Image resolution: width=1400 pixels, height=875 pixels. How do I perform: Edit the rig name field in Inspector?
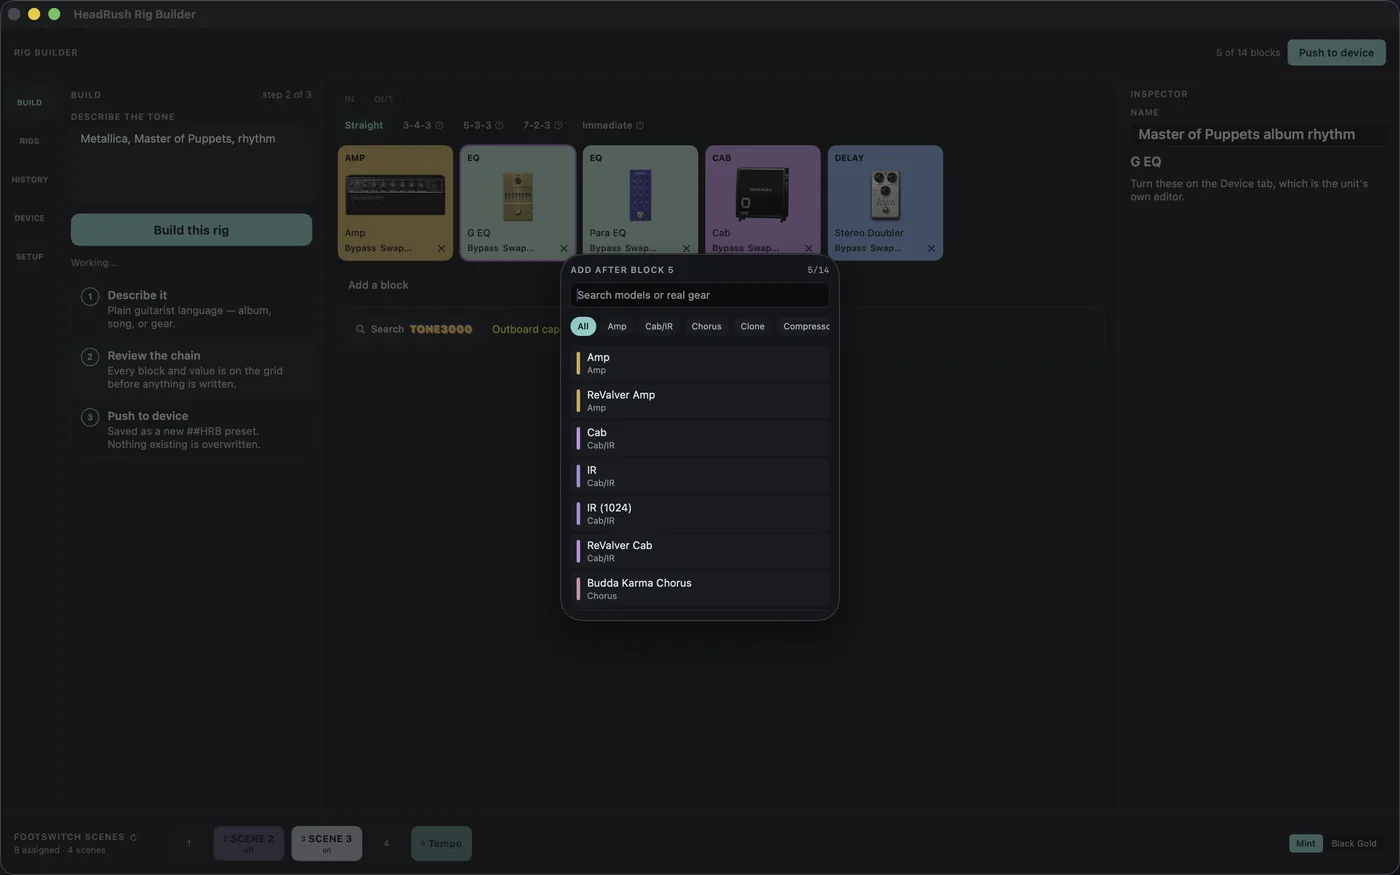coord(1258,134)
